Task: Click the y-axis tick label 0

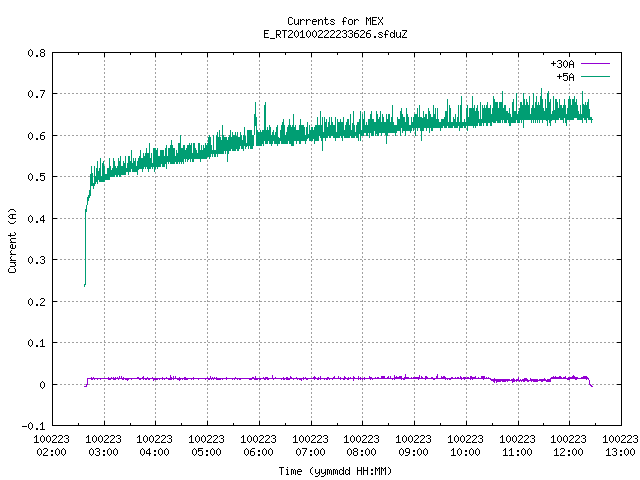Action: (42, 384)
